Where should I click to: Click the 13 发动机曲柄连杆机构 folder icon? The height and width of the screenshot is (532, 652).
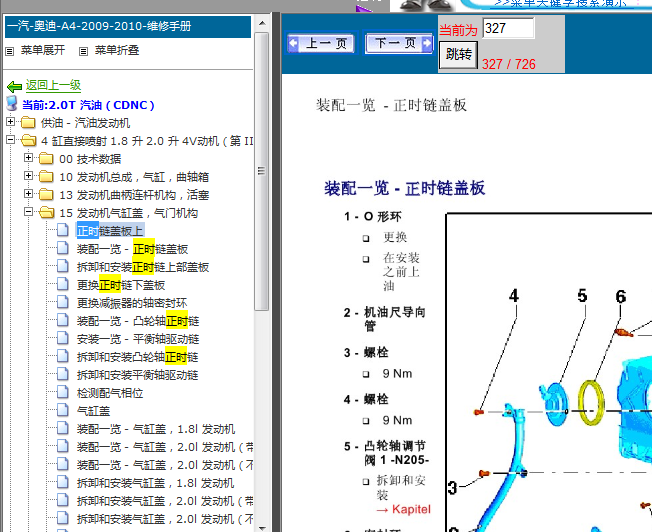[x=46, y=195]
